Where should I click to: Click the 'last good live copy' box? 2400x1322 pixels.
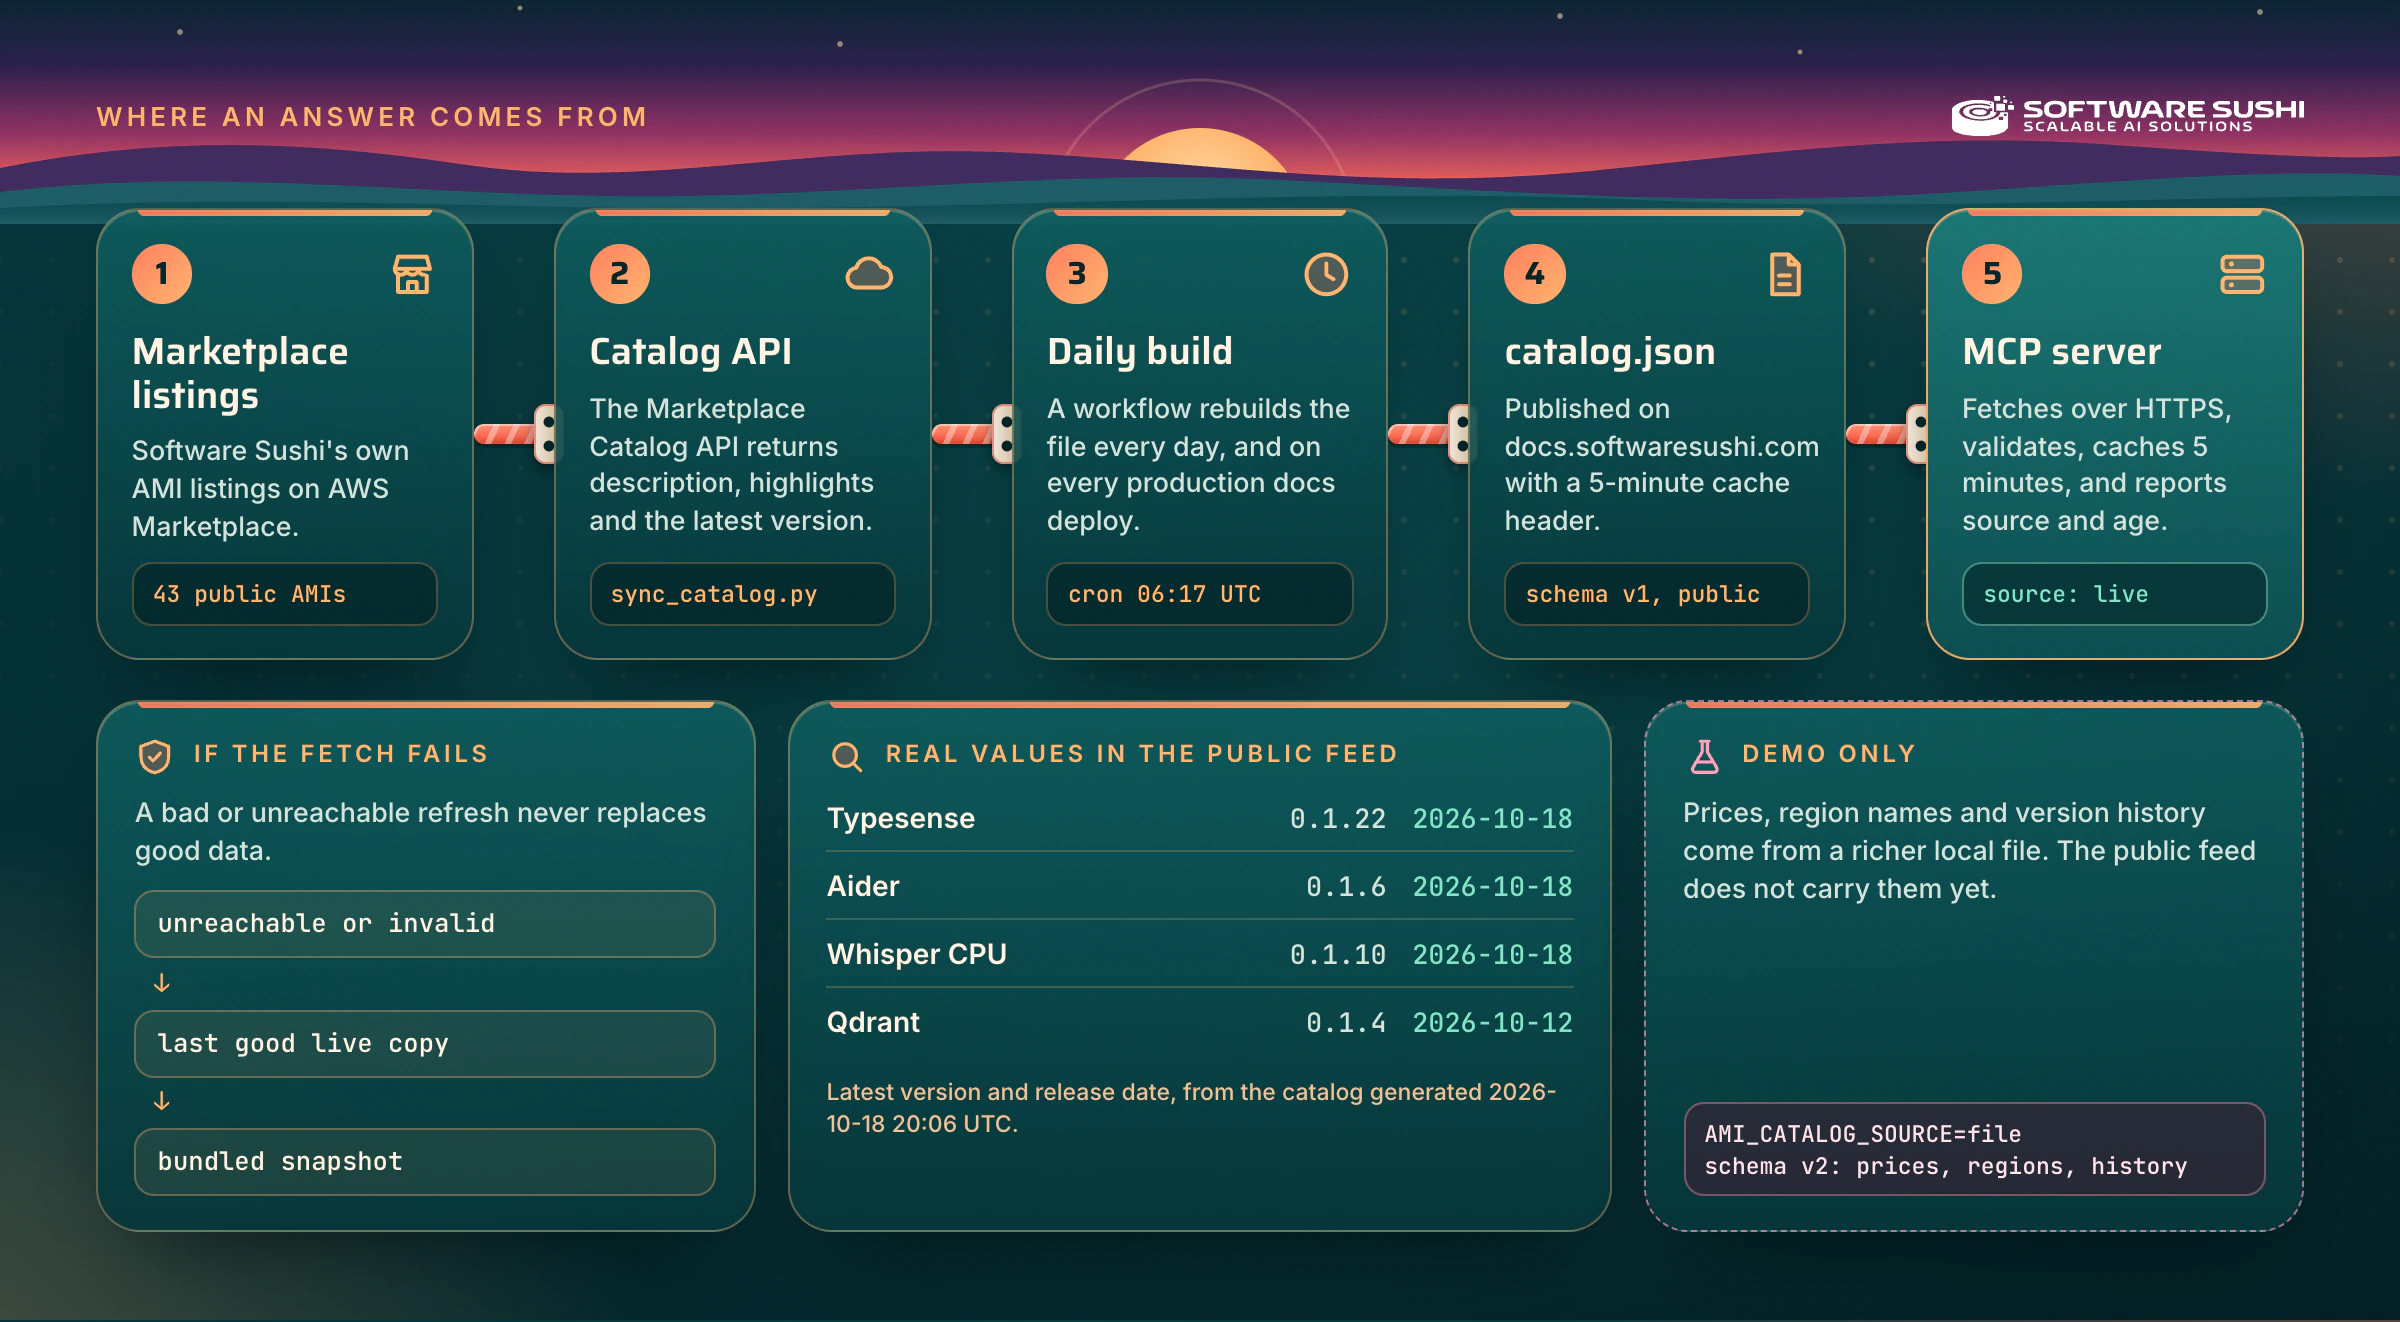pyautogui.click(x=425, y=1044)
